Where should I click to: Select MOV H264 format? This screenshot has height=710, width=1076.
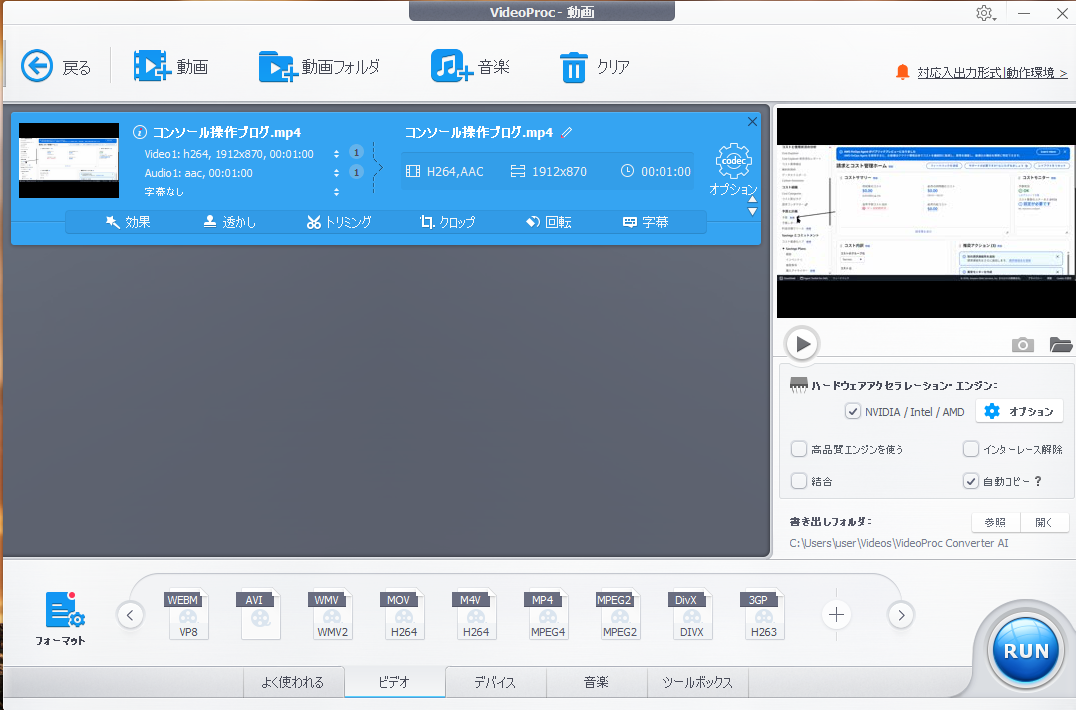[x=404, y=615]
